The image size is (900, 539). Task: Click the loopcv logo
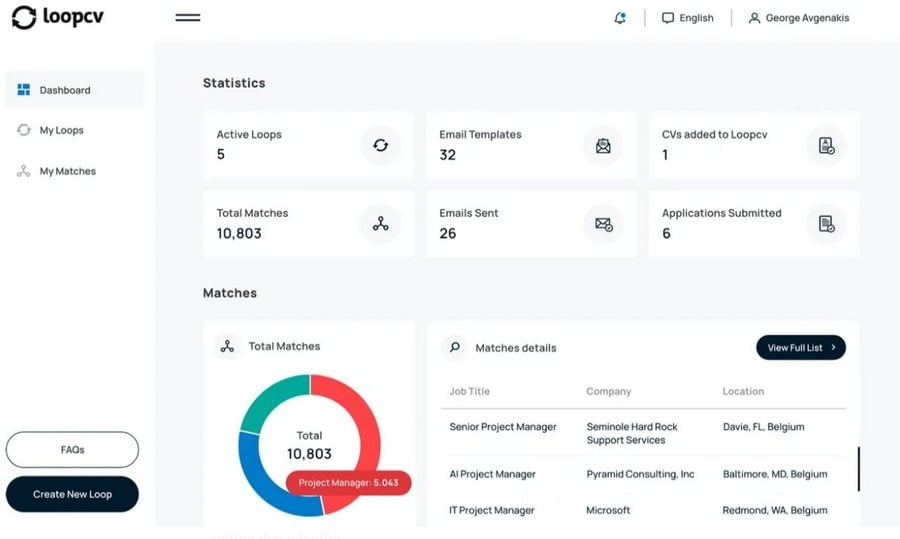[x=57, y=17]
